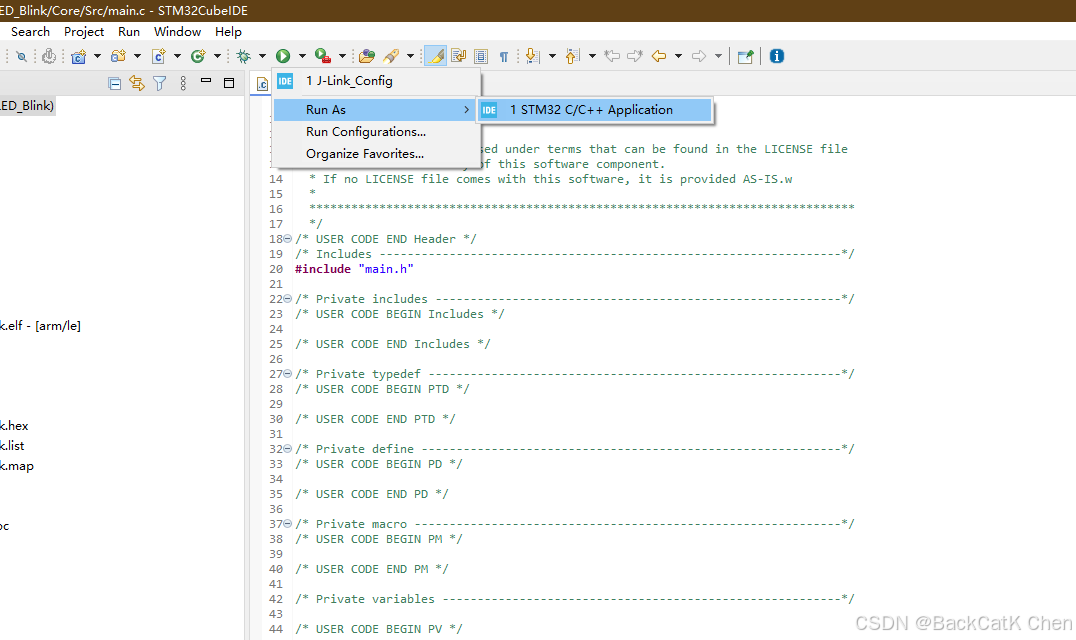Click the New Source Folder icon
The image size is (1076, 640).
click(118, 56)
